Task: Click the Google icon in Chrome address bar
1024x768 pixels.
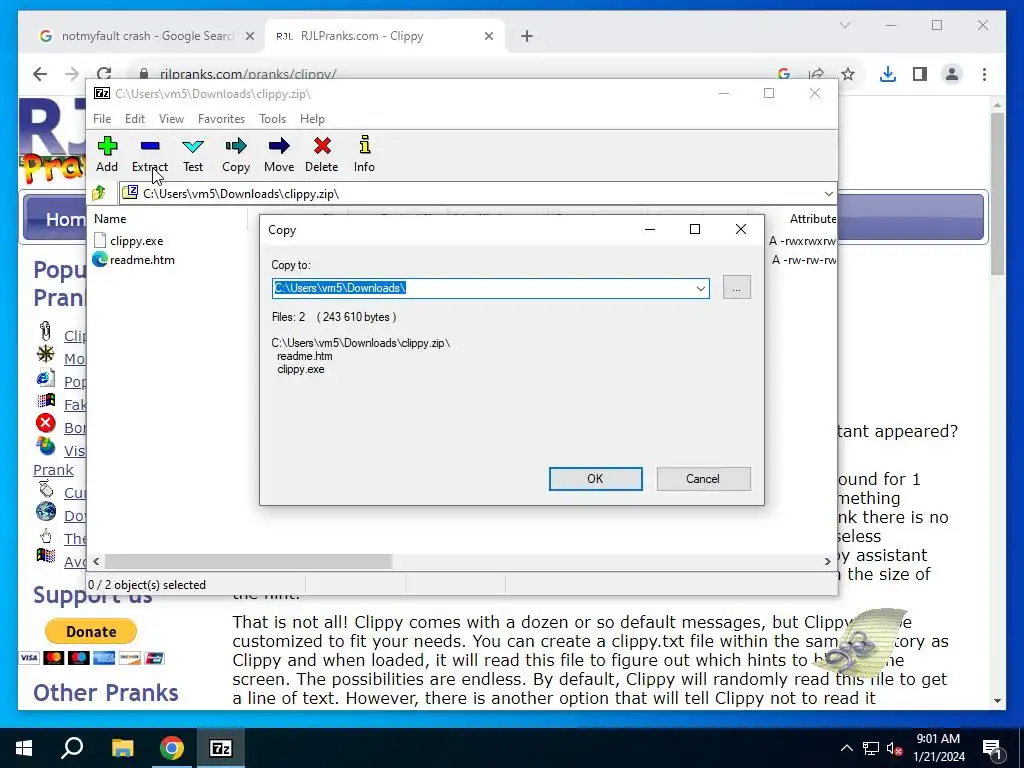Action: click(x=784, y=74)
